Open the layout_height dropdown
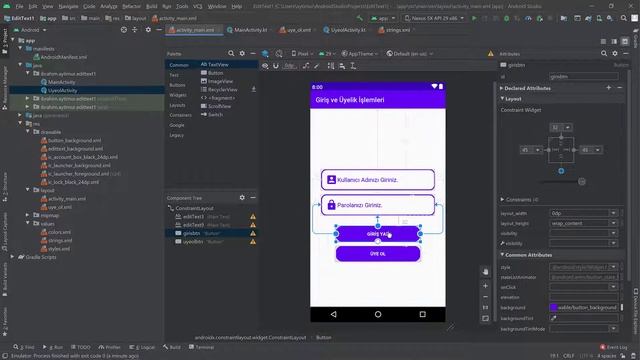640x360 pixels. pos(613,223)
